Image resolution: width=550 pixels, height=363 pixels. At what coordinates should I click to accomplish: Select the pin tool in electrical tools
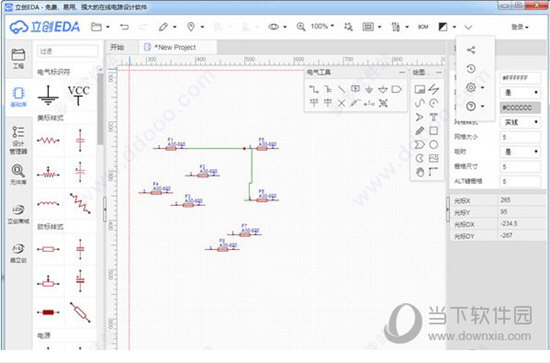[x=369, y=103]
